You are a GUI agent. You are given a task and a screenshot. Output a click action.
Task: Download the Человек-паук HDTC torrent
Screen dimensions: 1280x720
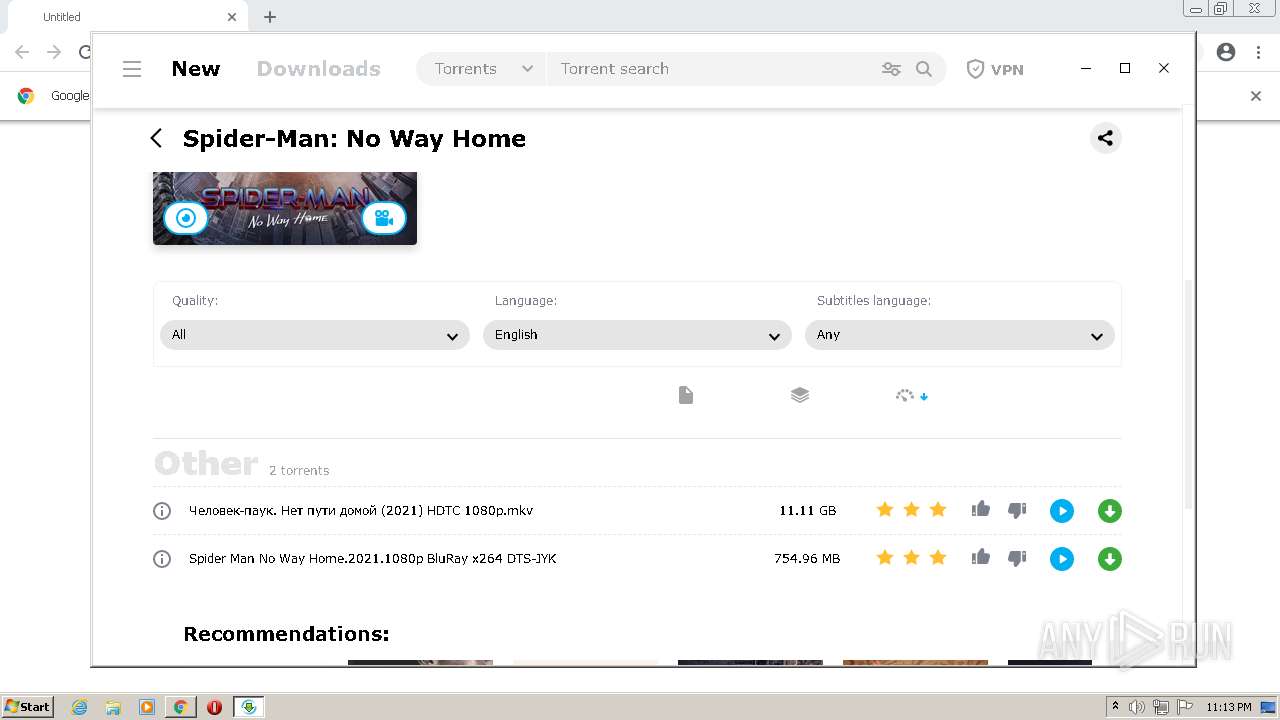tap(1110, 511)
